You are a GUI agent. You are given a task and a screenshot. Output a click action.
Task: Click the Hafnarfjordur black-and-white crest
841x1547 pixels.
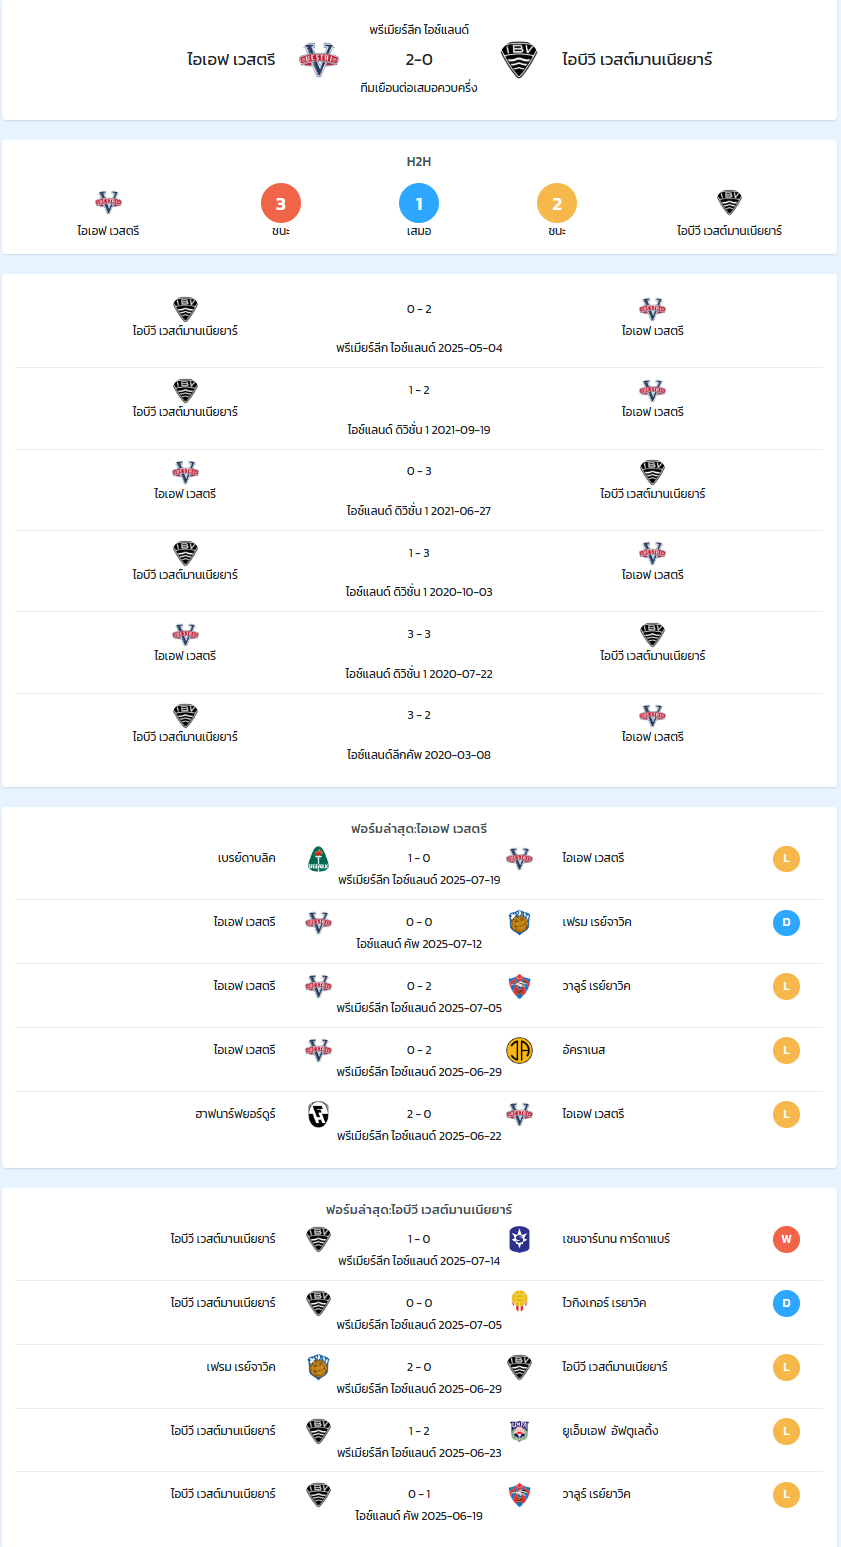(x=319, y=1114)
